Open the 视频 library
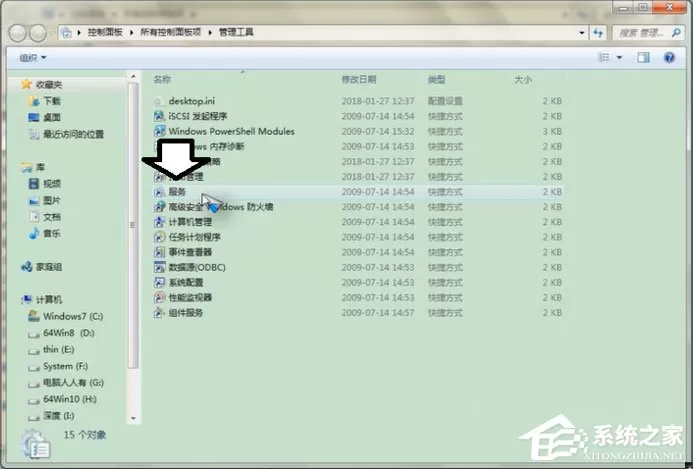The height and width of the screenshot is (469, 693). [52, 184]
